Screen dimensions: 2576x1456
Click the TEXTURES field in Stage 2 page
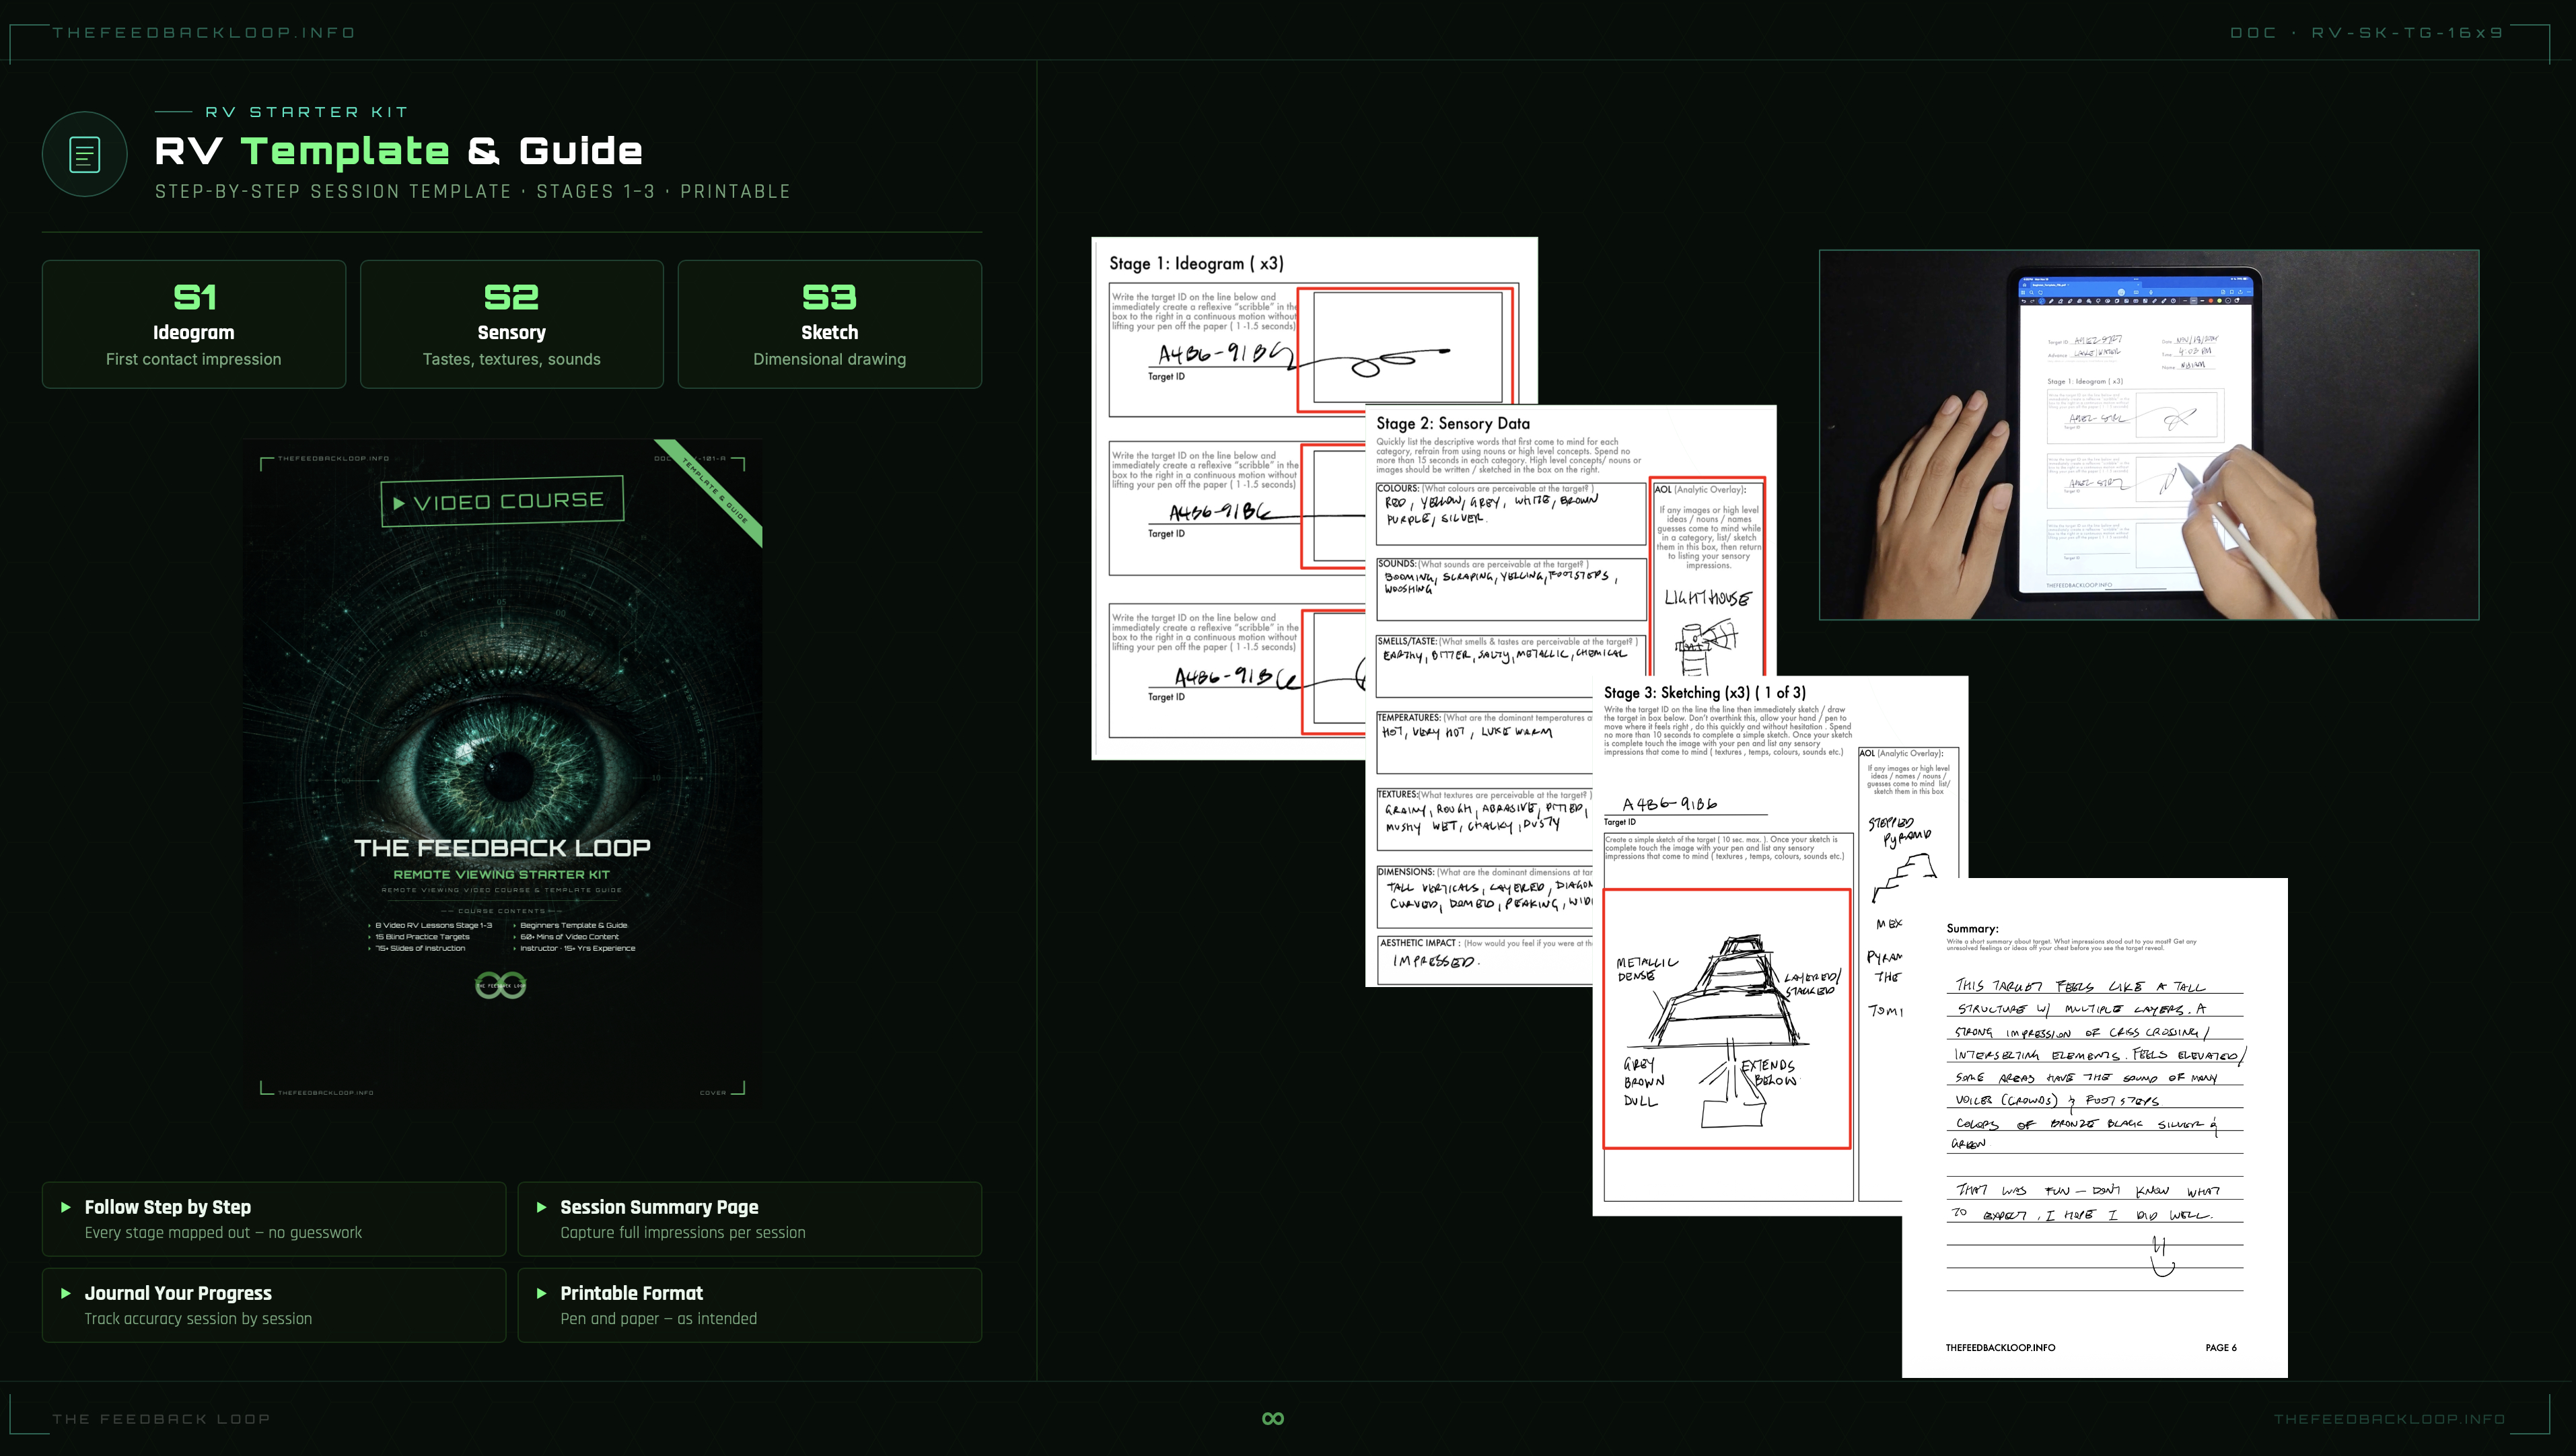1484,820
